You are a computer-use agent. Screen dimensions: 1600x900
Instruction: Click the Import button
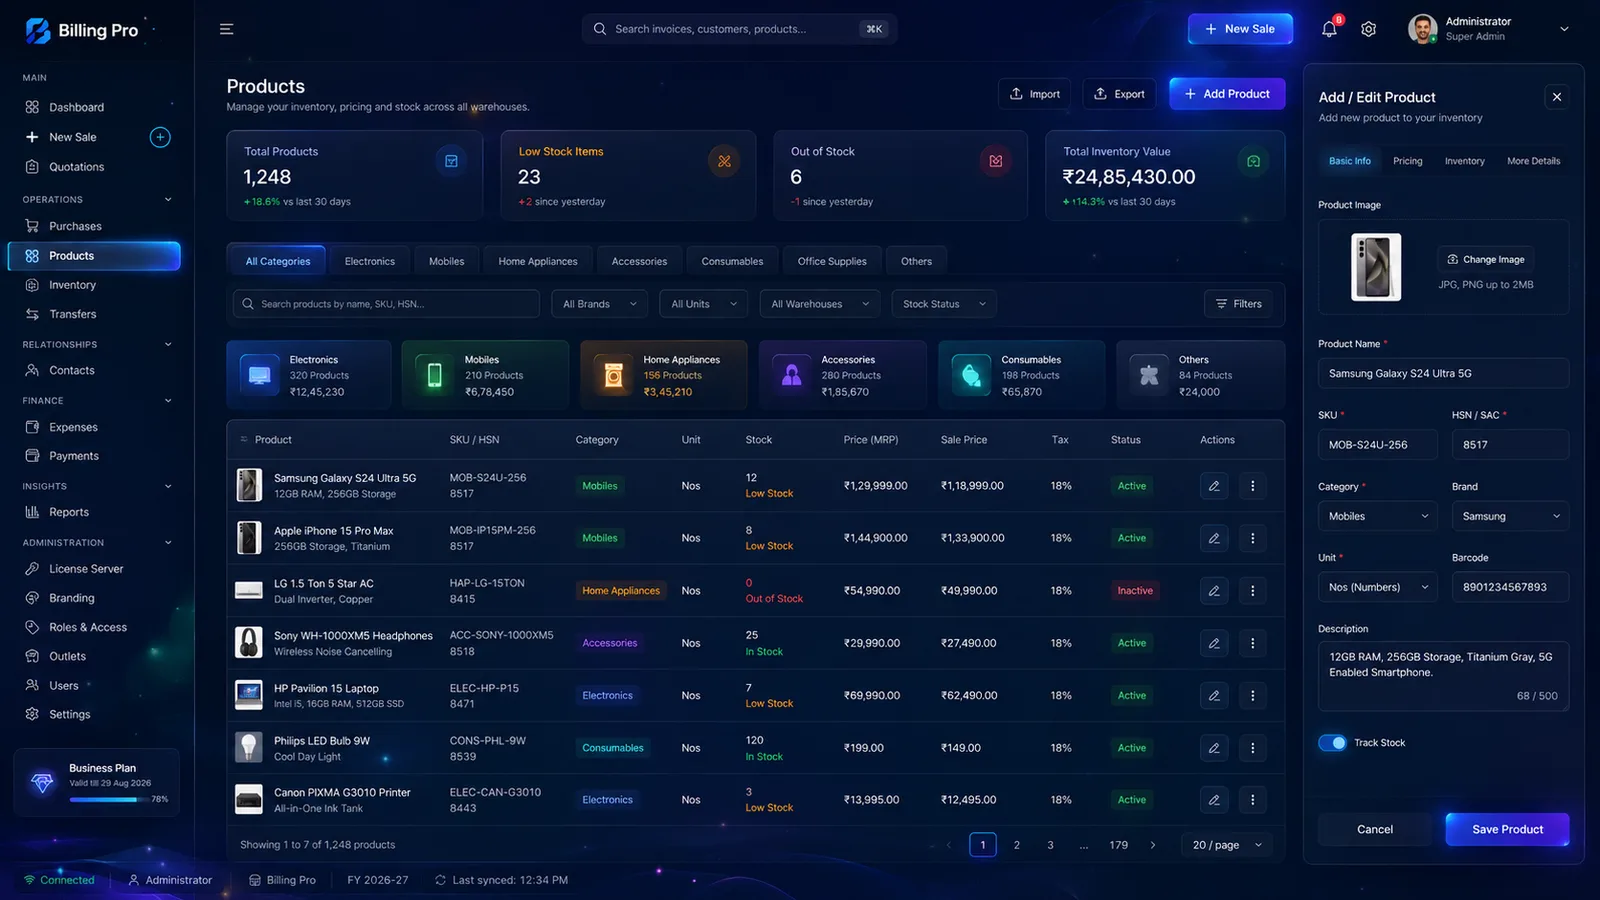[1034, 94]
